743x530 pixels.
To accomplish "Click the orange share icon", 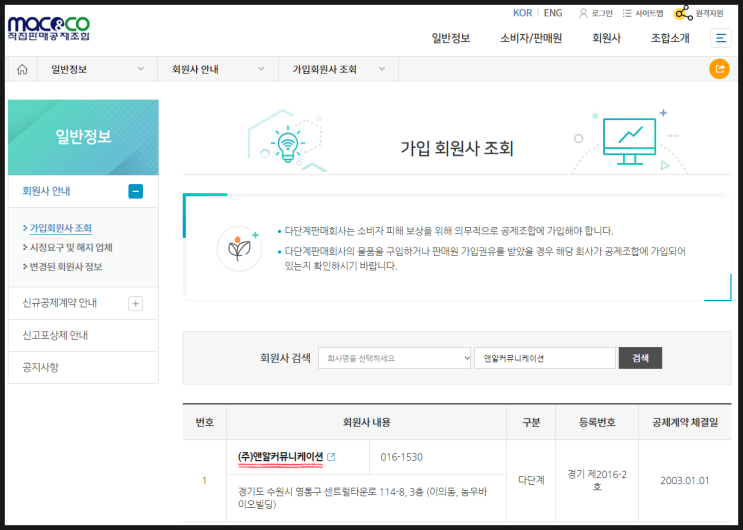I will pyautogui.click(x=719, y=69).
